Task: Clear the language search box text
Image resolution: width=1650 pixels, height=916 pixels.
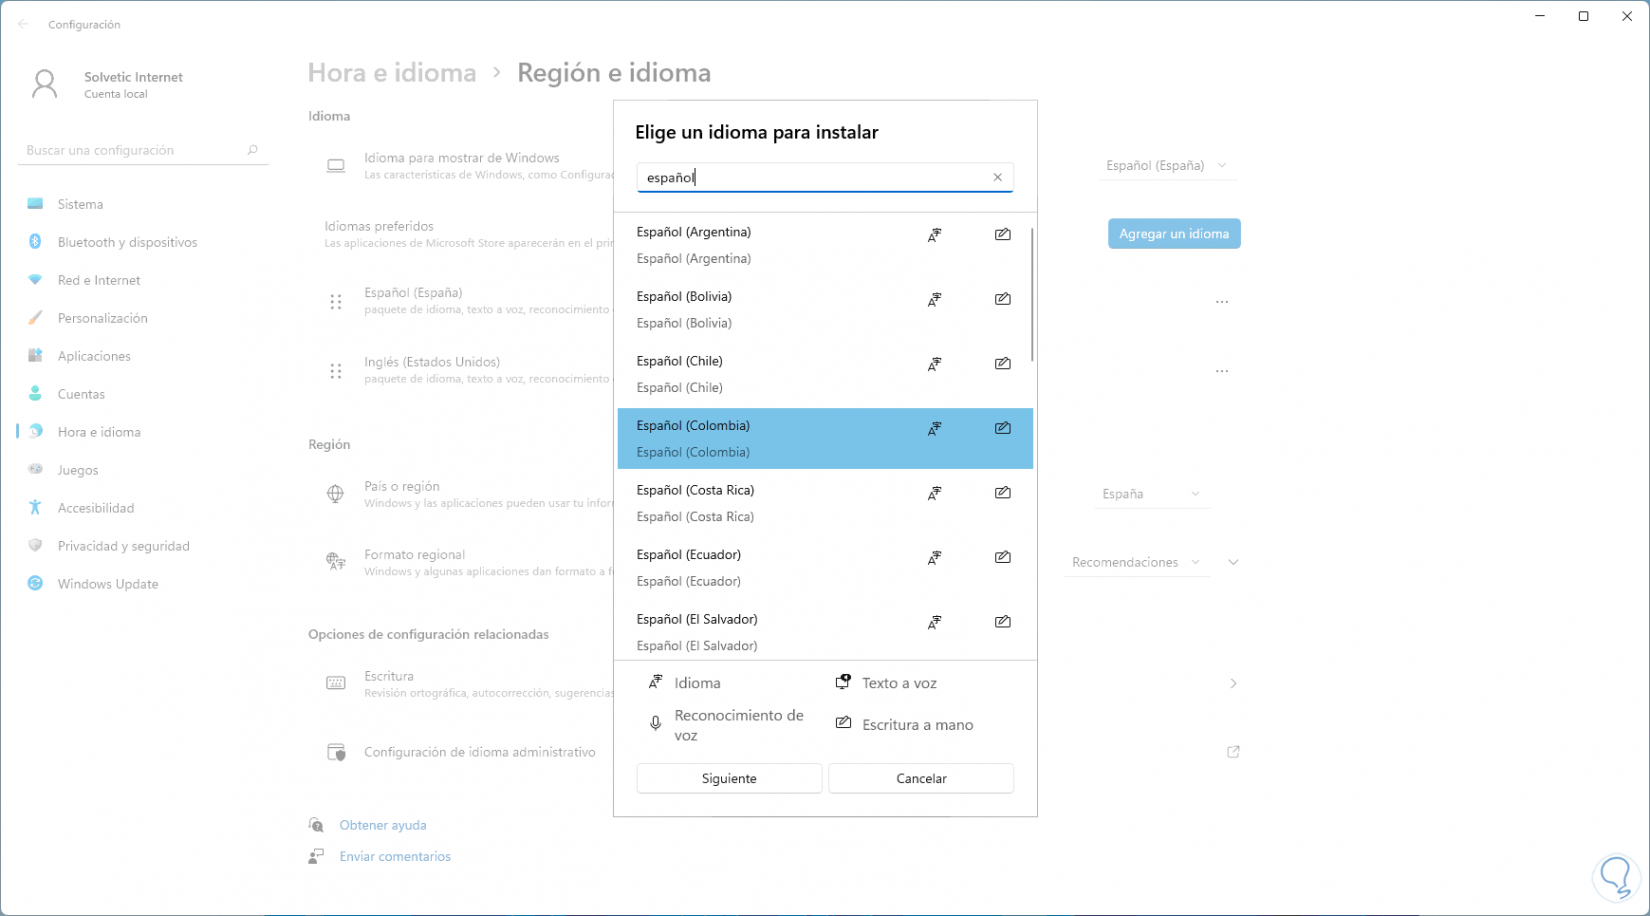Action: pos(997,178)
